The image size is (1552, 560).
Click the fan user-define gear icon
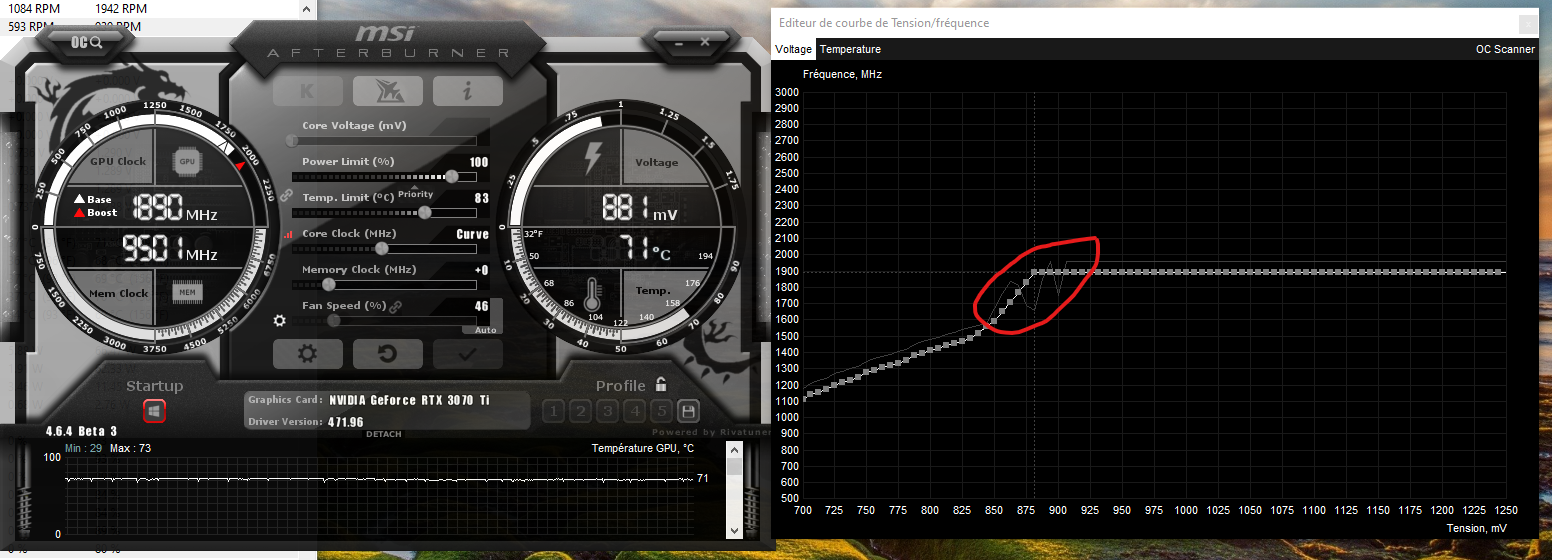pos(279,321)
